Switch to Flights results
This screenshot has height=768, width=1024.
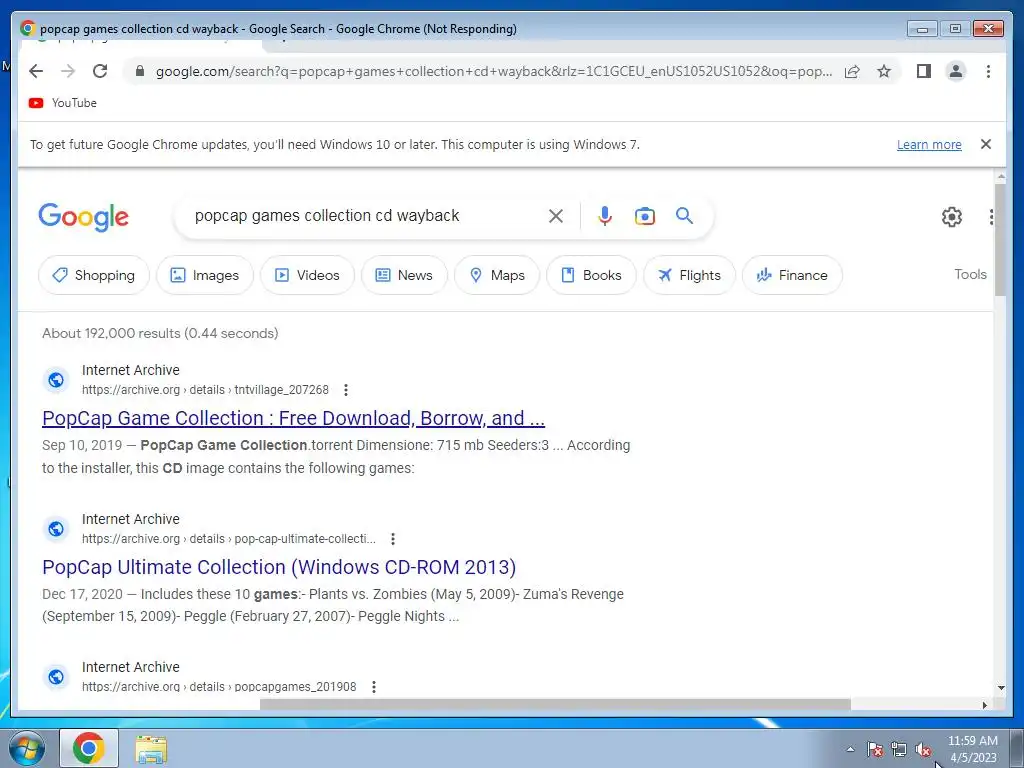click(690, 276)
